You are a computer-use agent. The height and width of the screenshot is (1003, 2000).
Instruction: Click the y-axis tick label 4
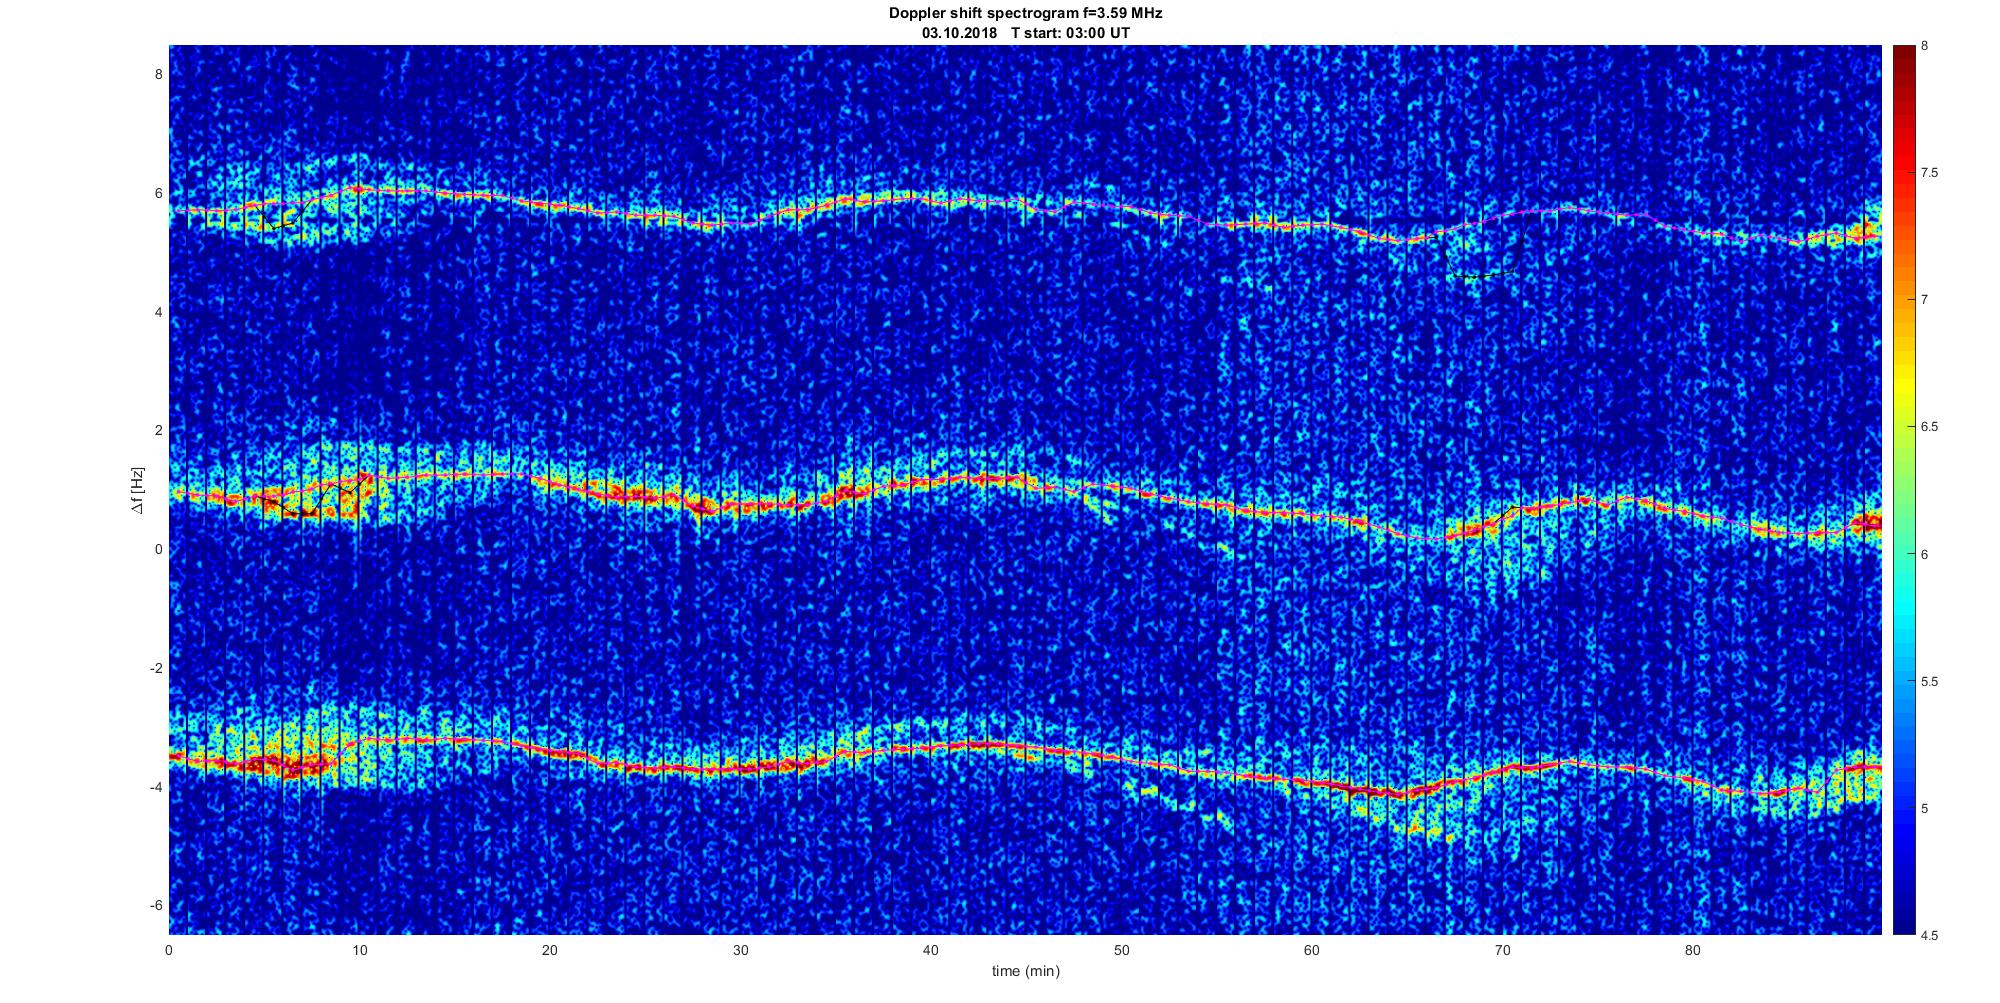(158, 312)
